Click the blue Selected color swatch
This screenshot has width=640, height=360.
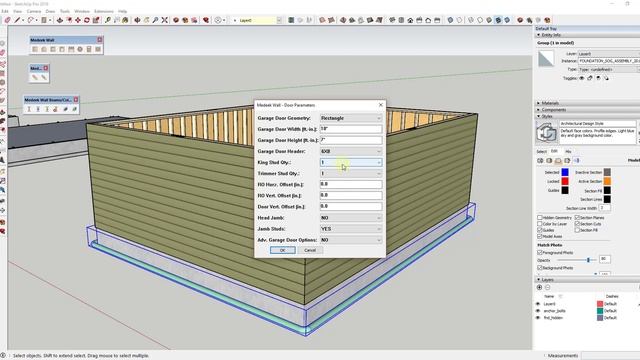click(565, 172)
